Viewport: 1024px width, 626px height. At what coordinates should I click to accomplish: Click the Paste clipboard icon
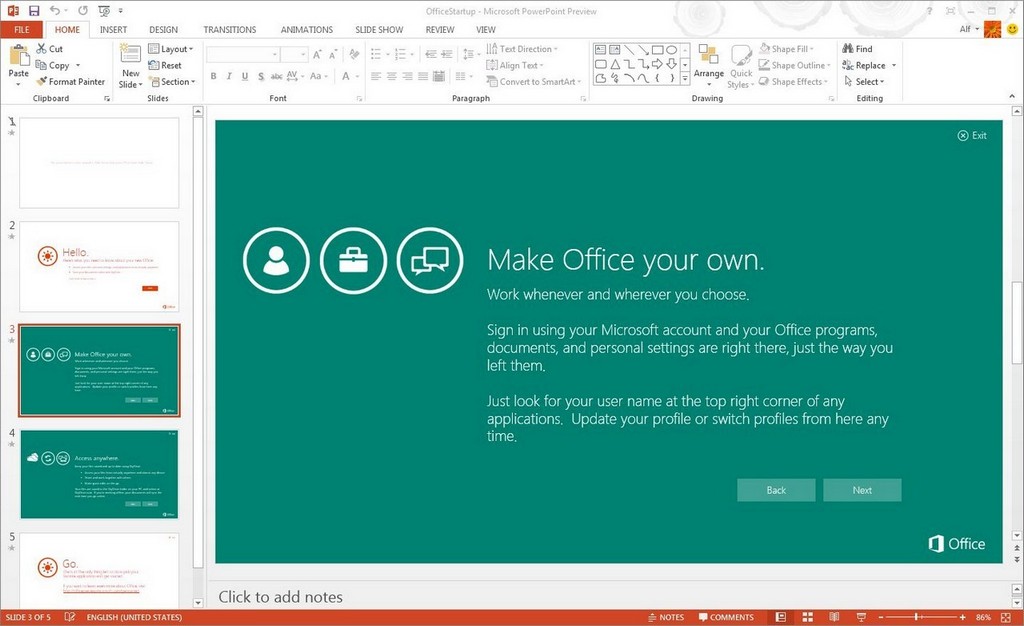pos(18,56)
